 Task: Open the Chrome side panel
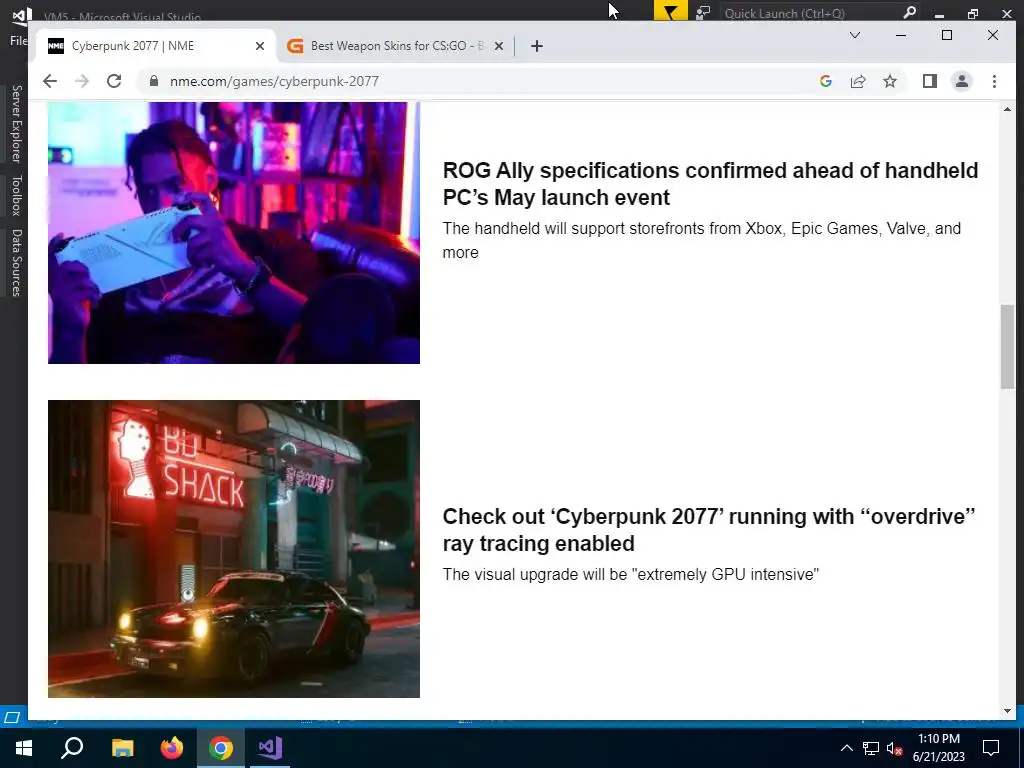[929, 81]
